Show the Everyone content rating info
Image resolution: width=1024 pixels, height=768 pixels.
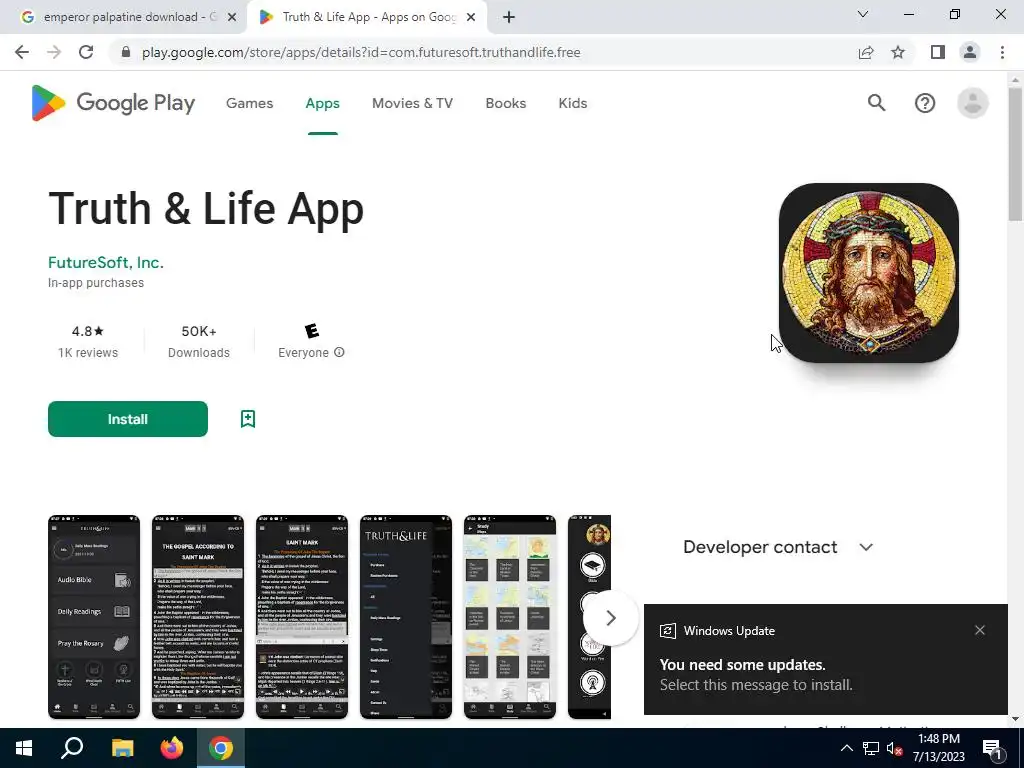pos(339,352)
